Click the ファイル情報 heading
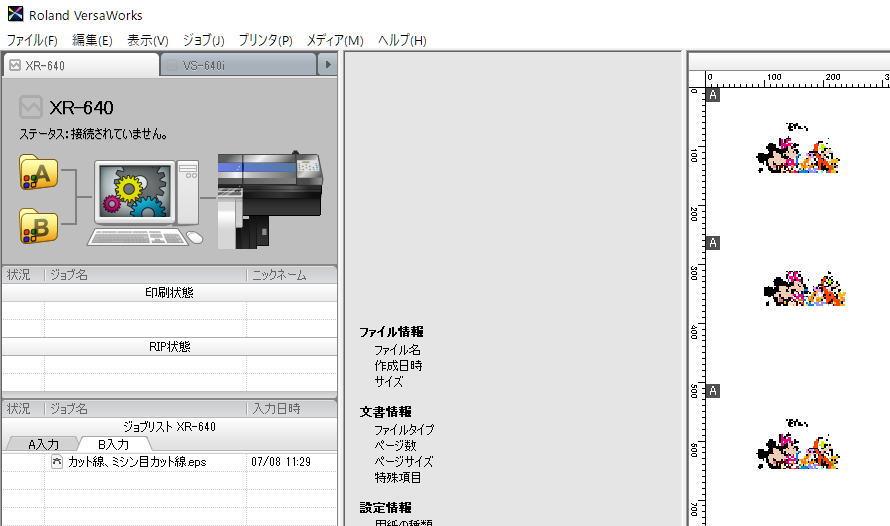The height and width of the screenshot is (526, 890). pyautogui.click(x=391, y=332)
